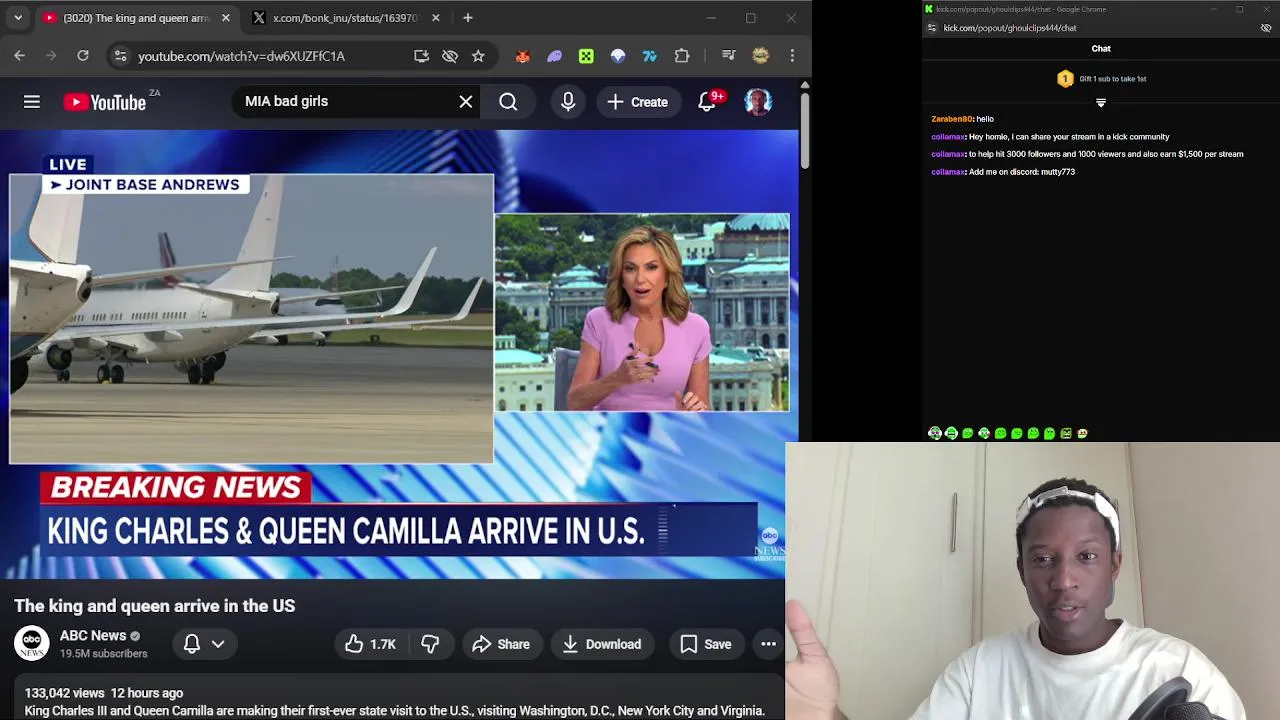Viewport: 1280px width, 720px height.
Task: Click the 19.5M subscribers text
Action: 103,654
